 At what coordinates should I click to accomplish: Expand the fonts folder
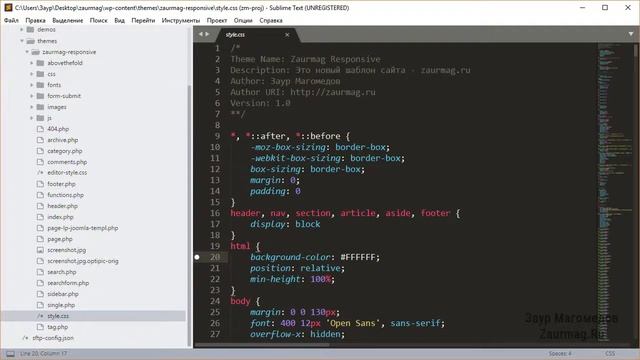[32, 85]
